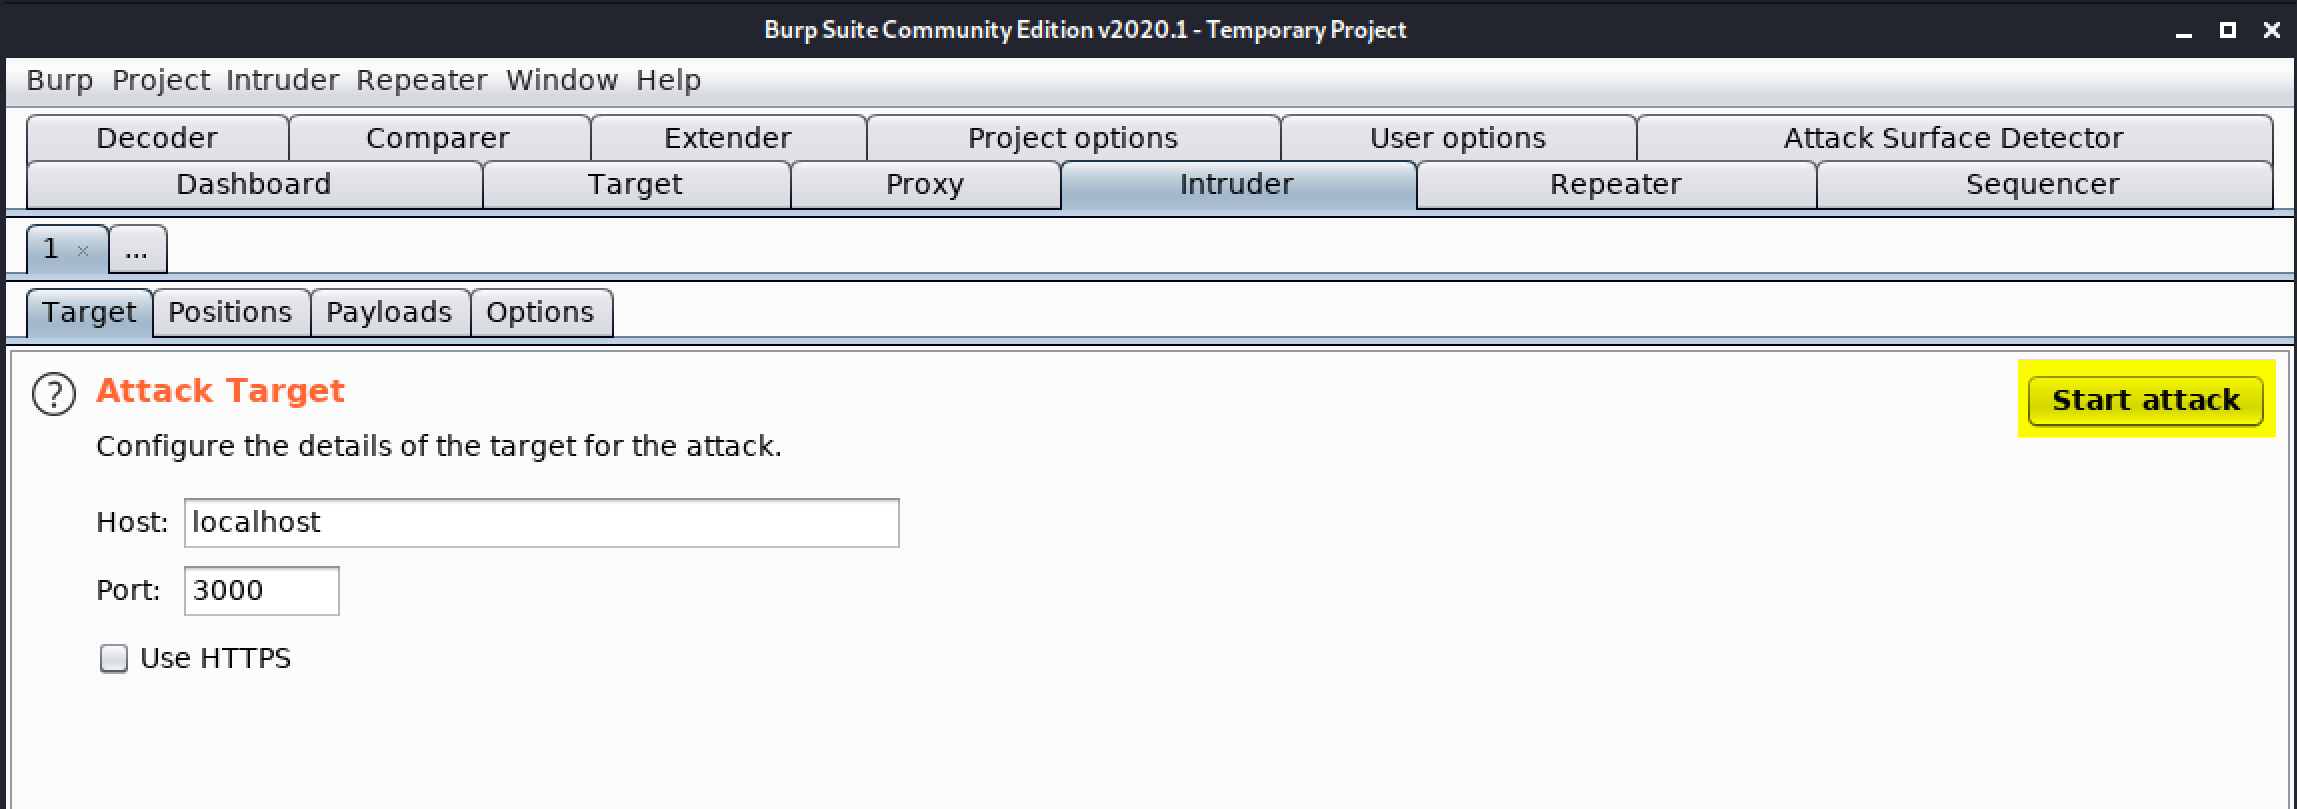This screenshot has height=809, width=2297.
Task: Open the Payloads sub-tab
Action: point(389,313)
